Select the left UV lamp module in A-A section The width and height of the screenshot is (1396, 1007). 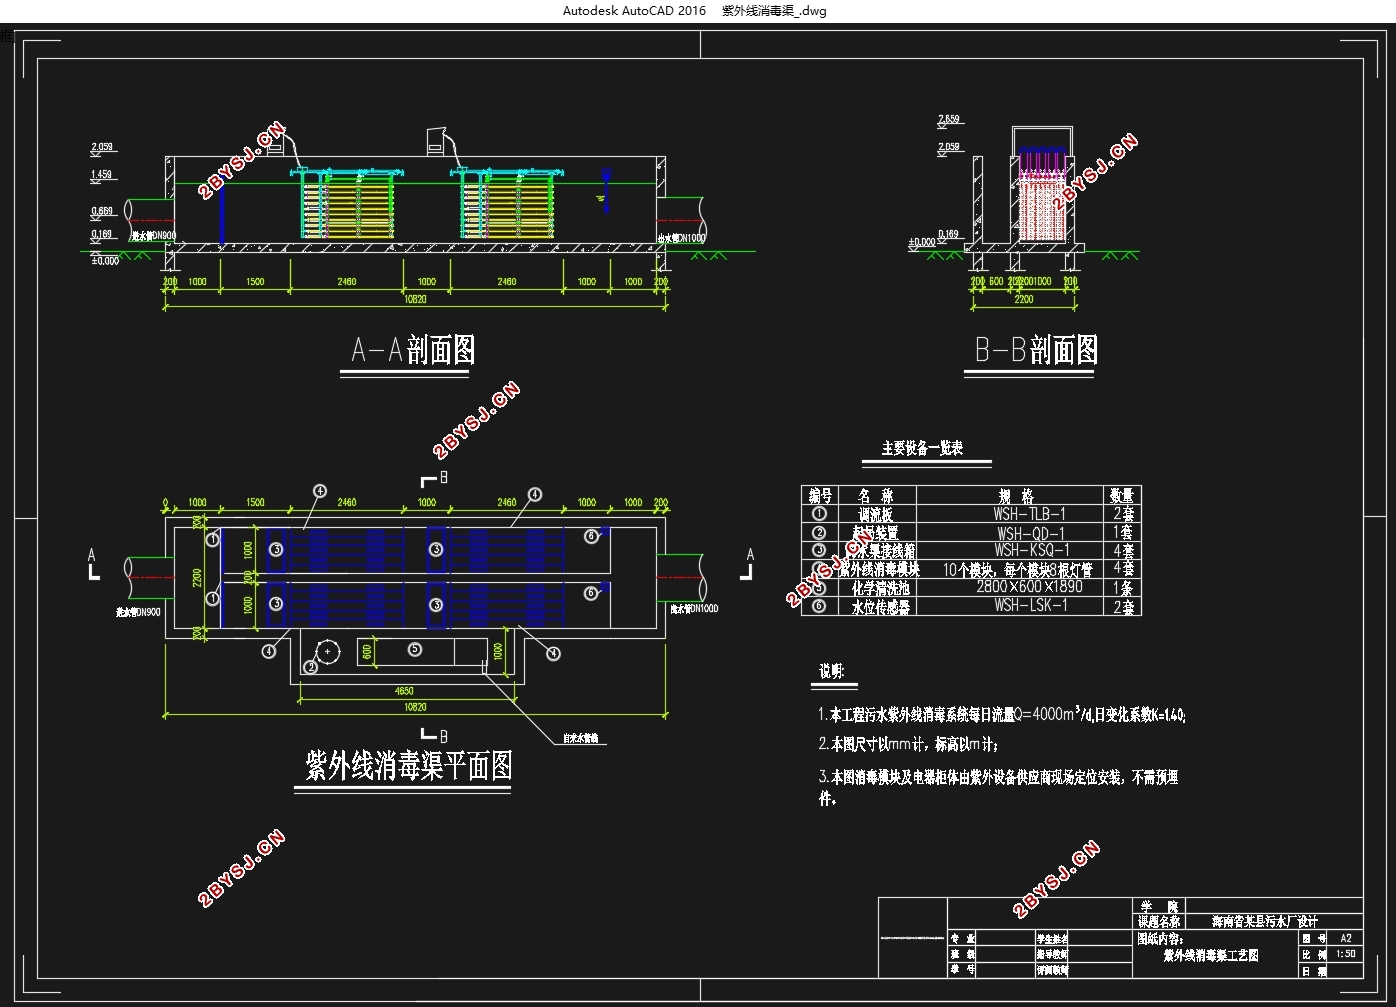point(348,204)
